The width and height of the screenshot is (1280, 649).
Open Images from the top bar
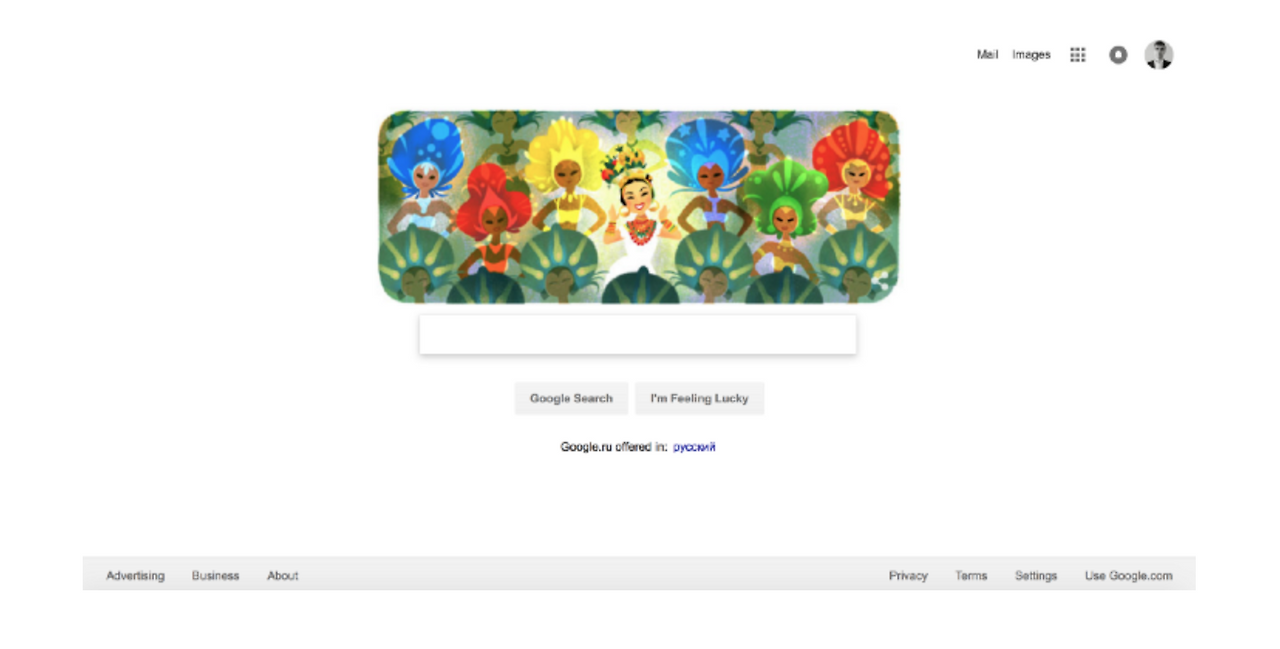pos(1031,55)
